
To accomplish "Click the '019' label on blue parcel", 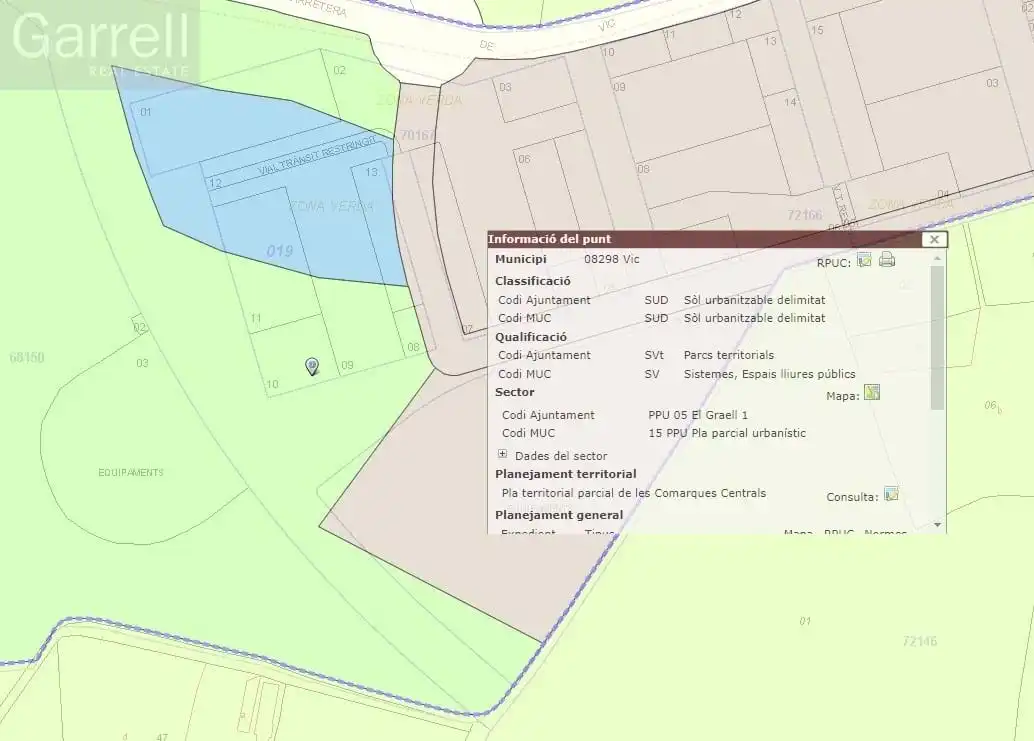I will (280, 251).
